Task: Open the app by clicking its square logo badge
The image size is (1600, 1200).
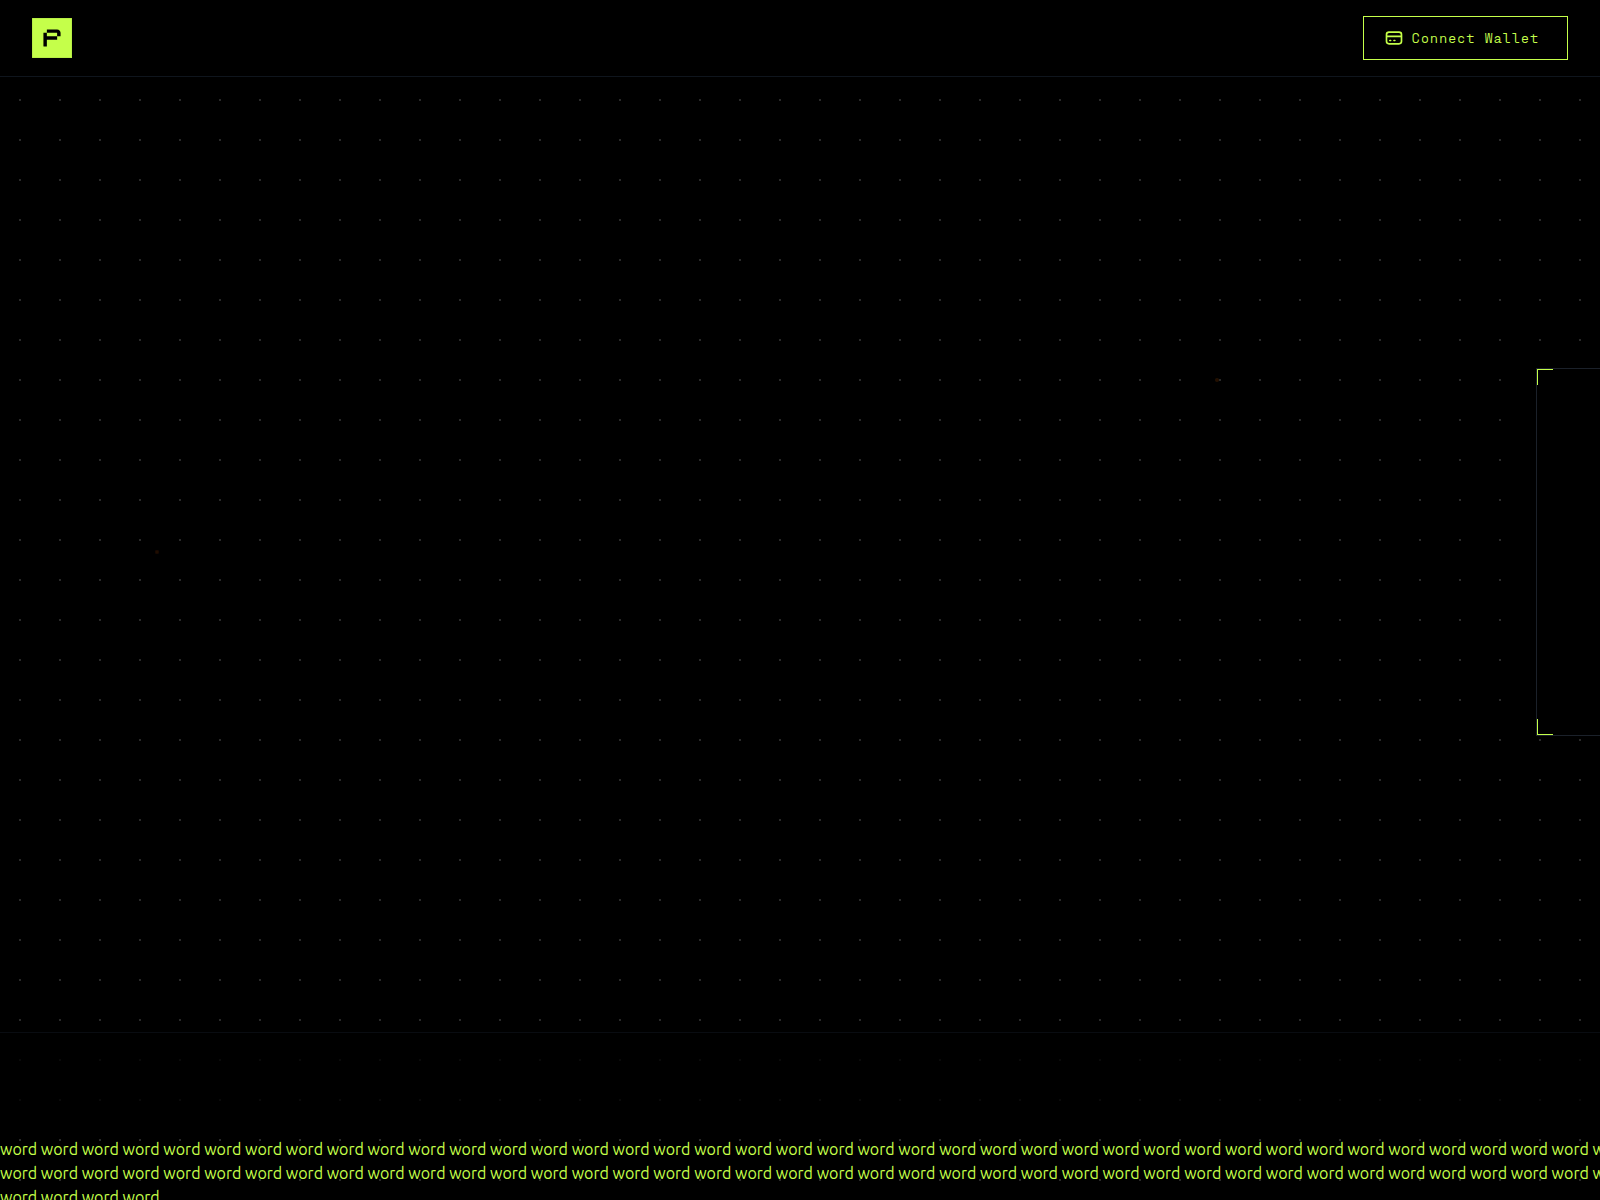Action: [x=51, y=38]
